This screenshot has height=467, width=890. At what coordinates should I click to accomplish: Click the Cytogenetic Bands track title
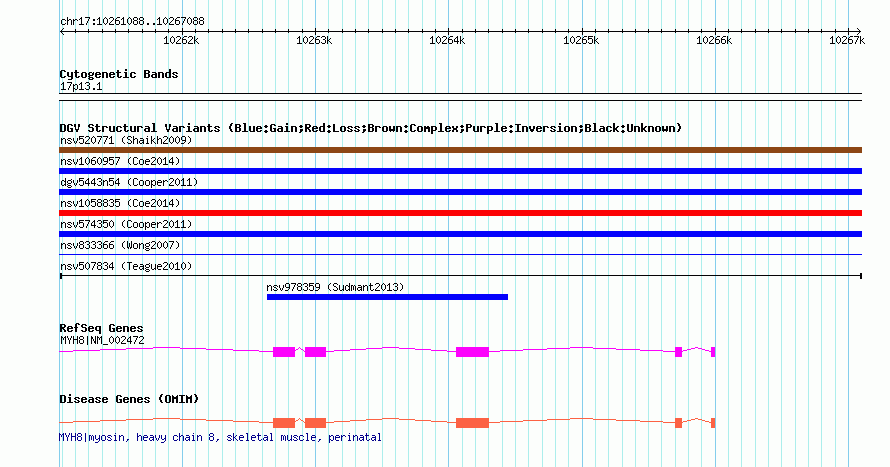[119, 74]
